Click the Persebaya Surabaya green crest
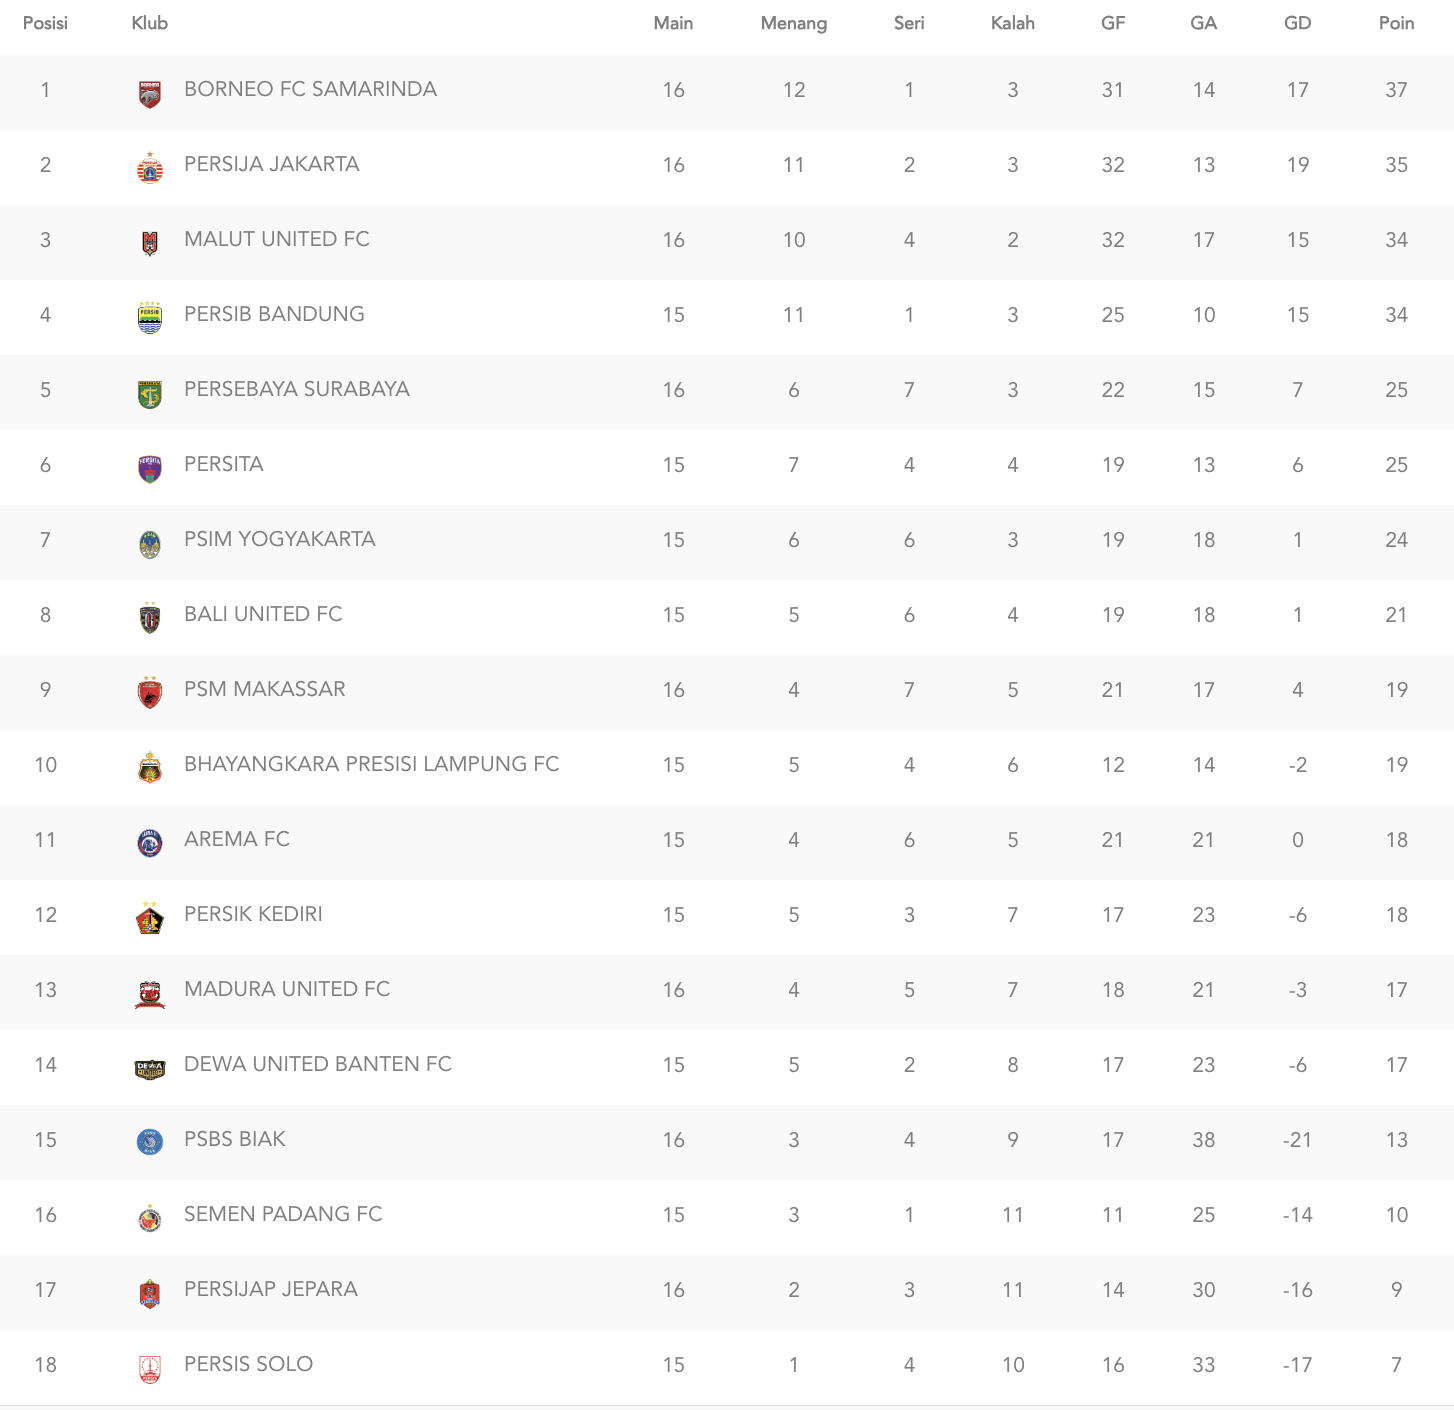 pyautogui.click(x=150, y=394)
